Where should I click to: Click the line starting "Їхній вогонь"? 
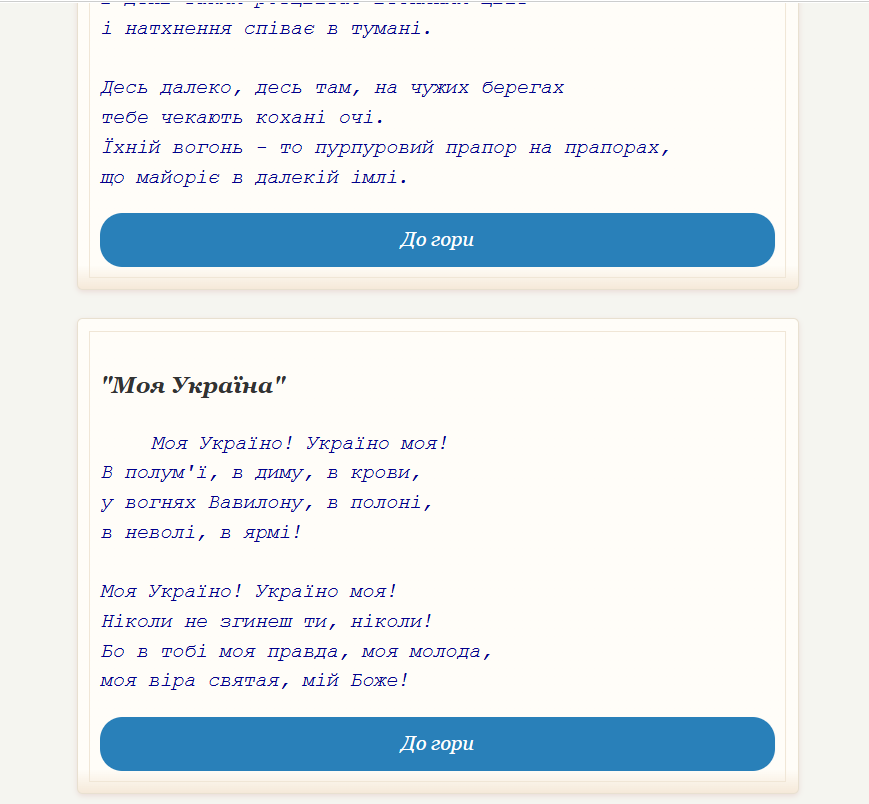click(385, 148)
